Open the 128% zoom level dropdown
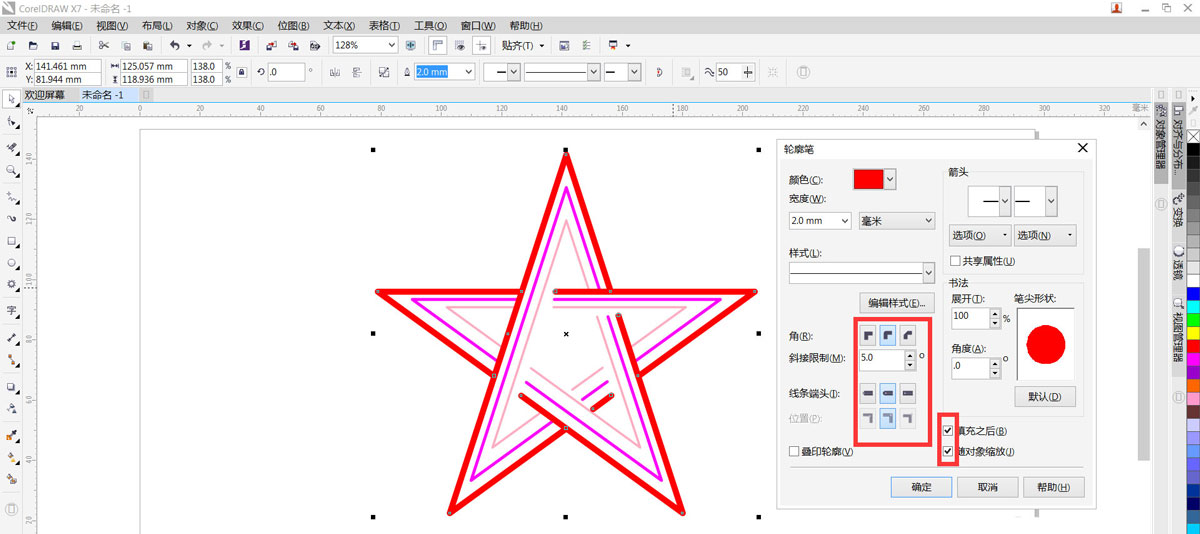This screenshot has width=1200, height=534. coord(391,46)
